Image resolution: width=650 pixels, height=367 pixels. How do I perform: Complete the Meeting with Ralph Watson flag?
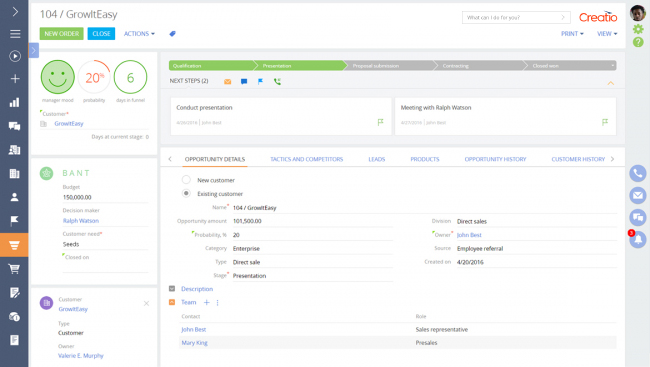(x=605, y=122)
